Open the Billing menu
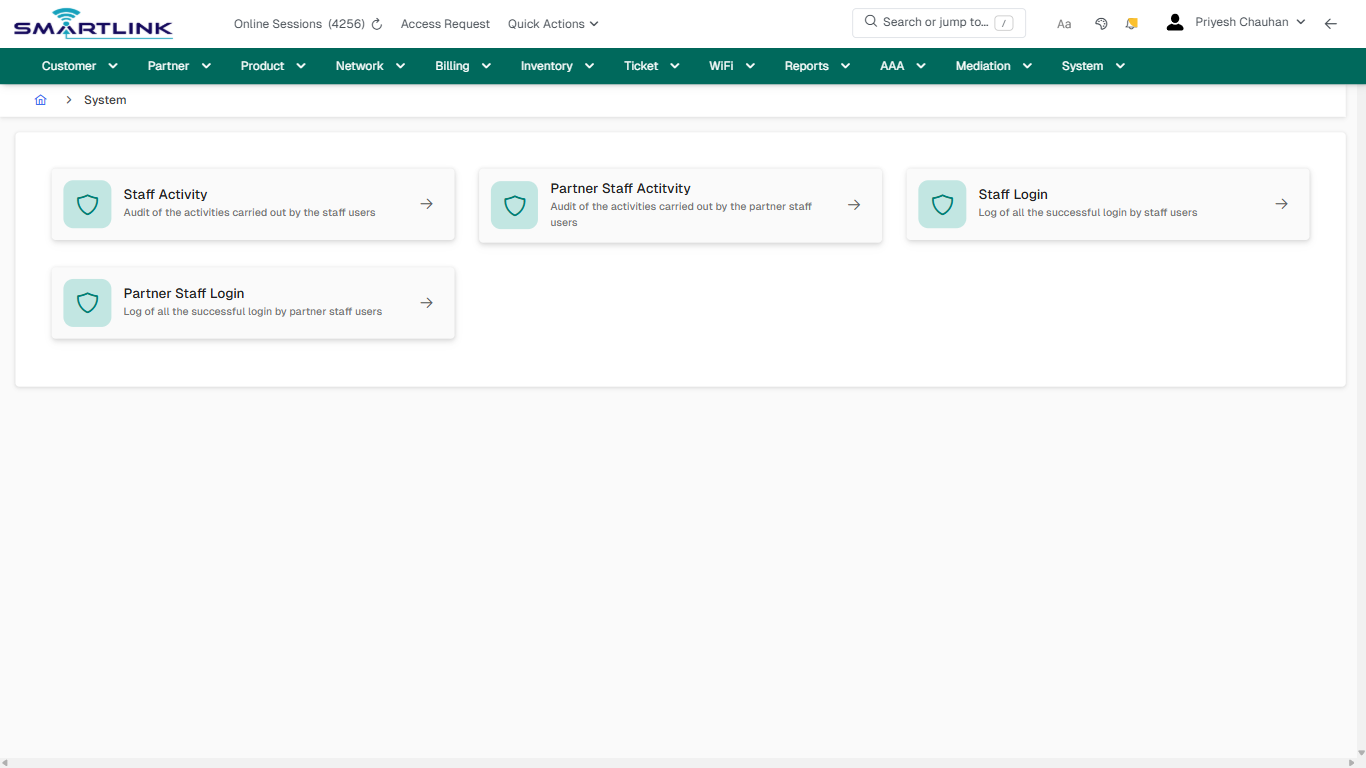 coord(462,65)
